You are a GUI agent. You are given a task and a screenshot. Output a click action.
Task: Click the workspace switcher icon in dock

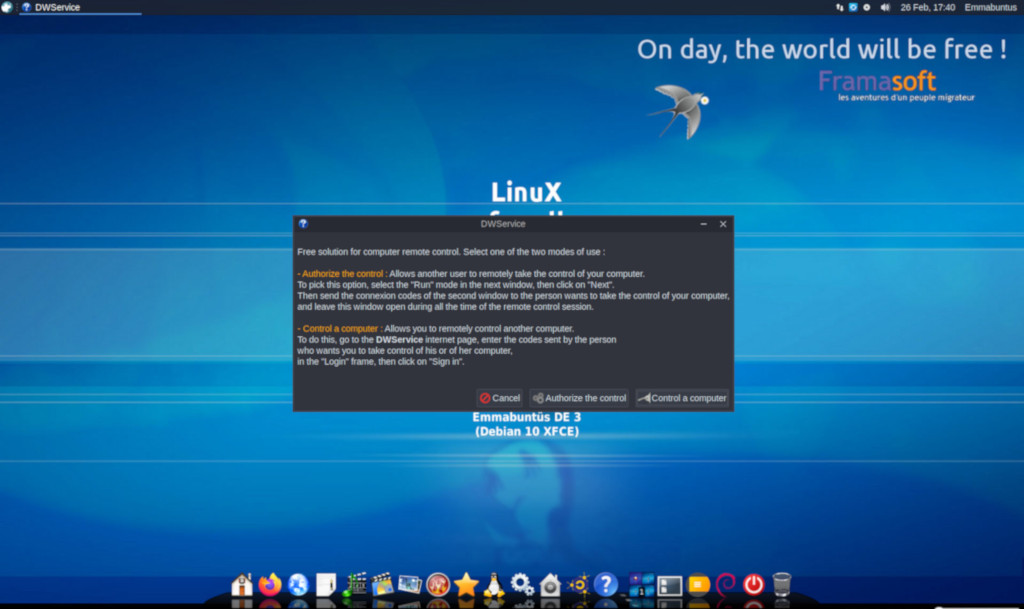coord(641,584)
